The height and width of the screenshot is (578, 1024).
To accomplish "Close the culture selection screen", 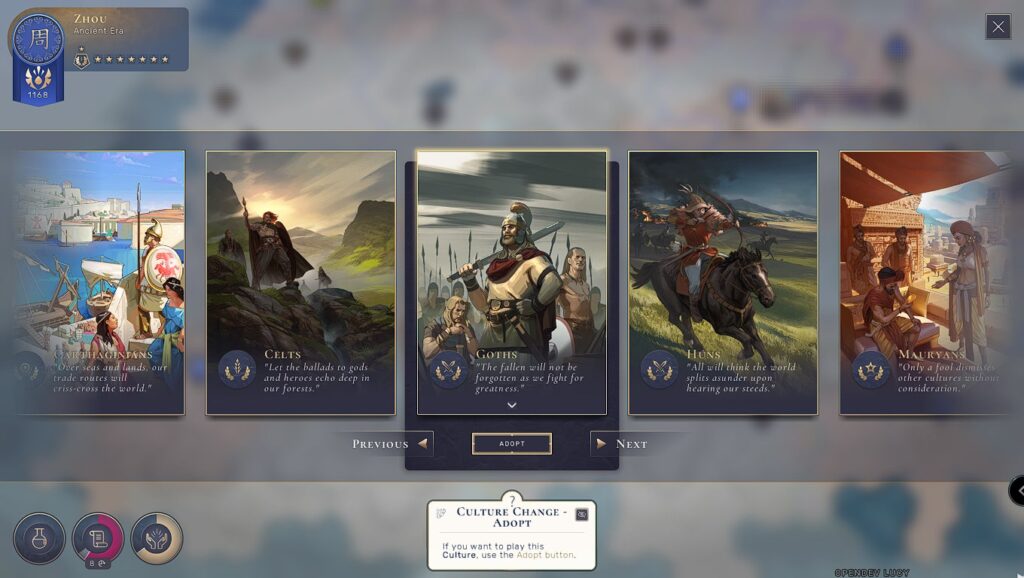I will coord(998,27).
